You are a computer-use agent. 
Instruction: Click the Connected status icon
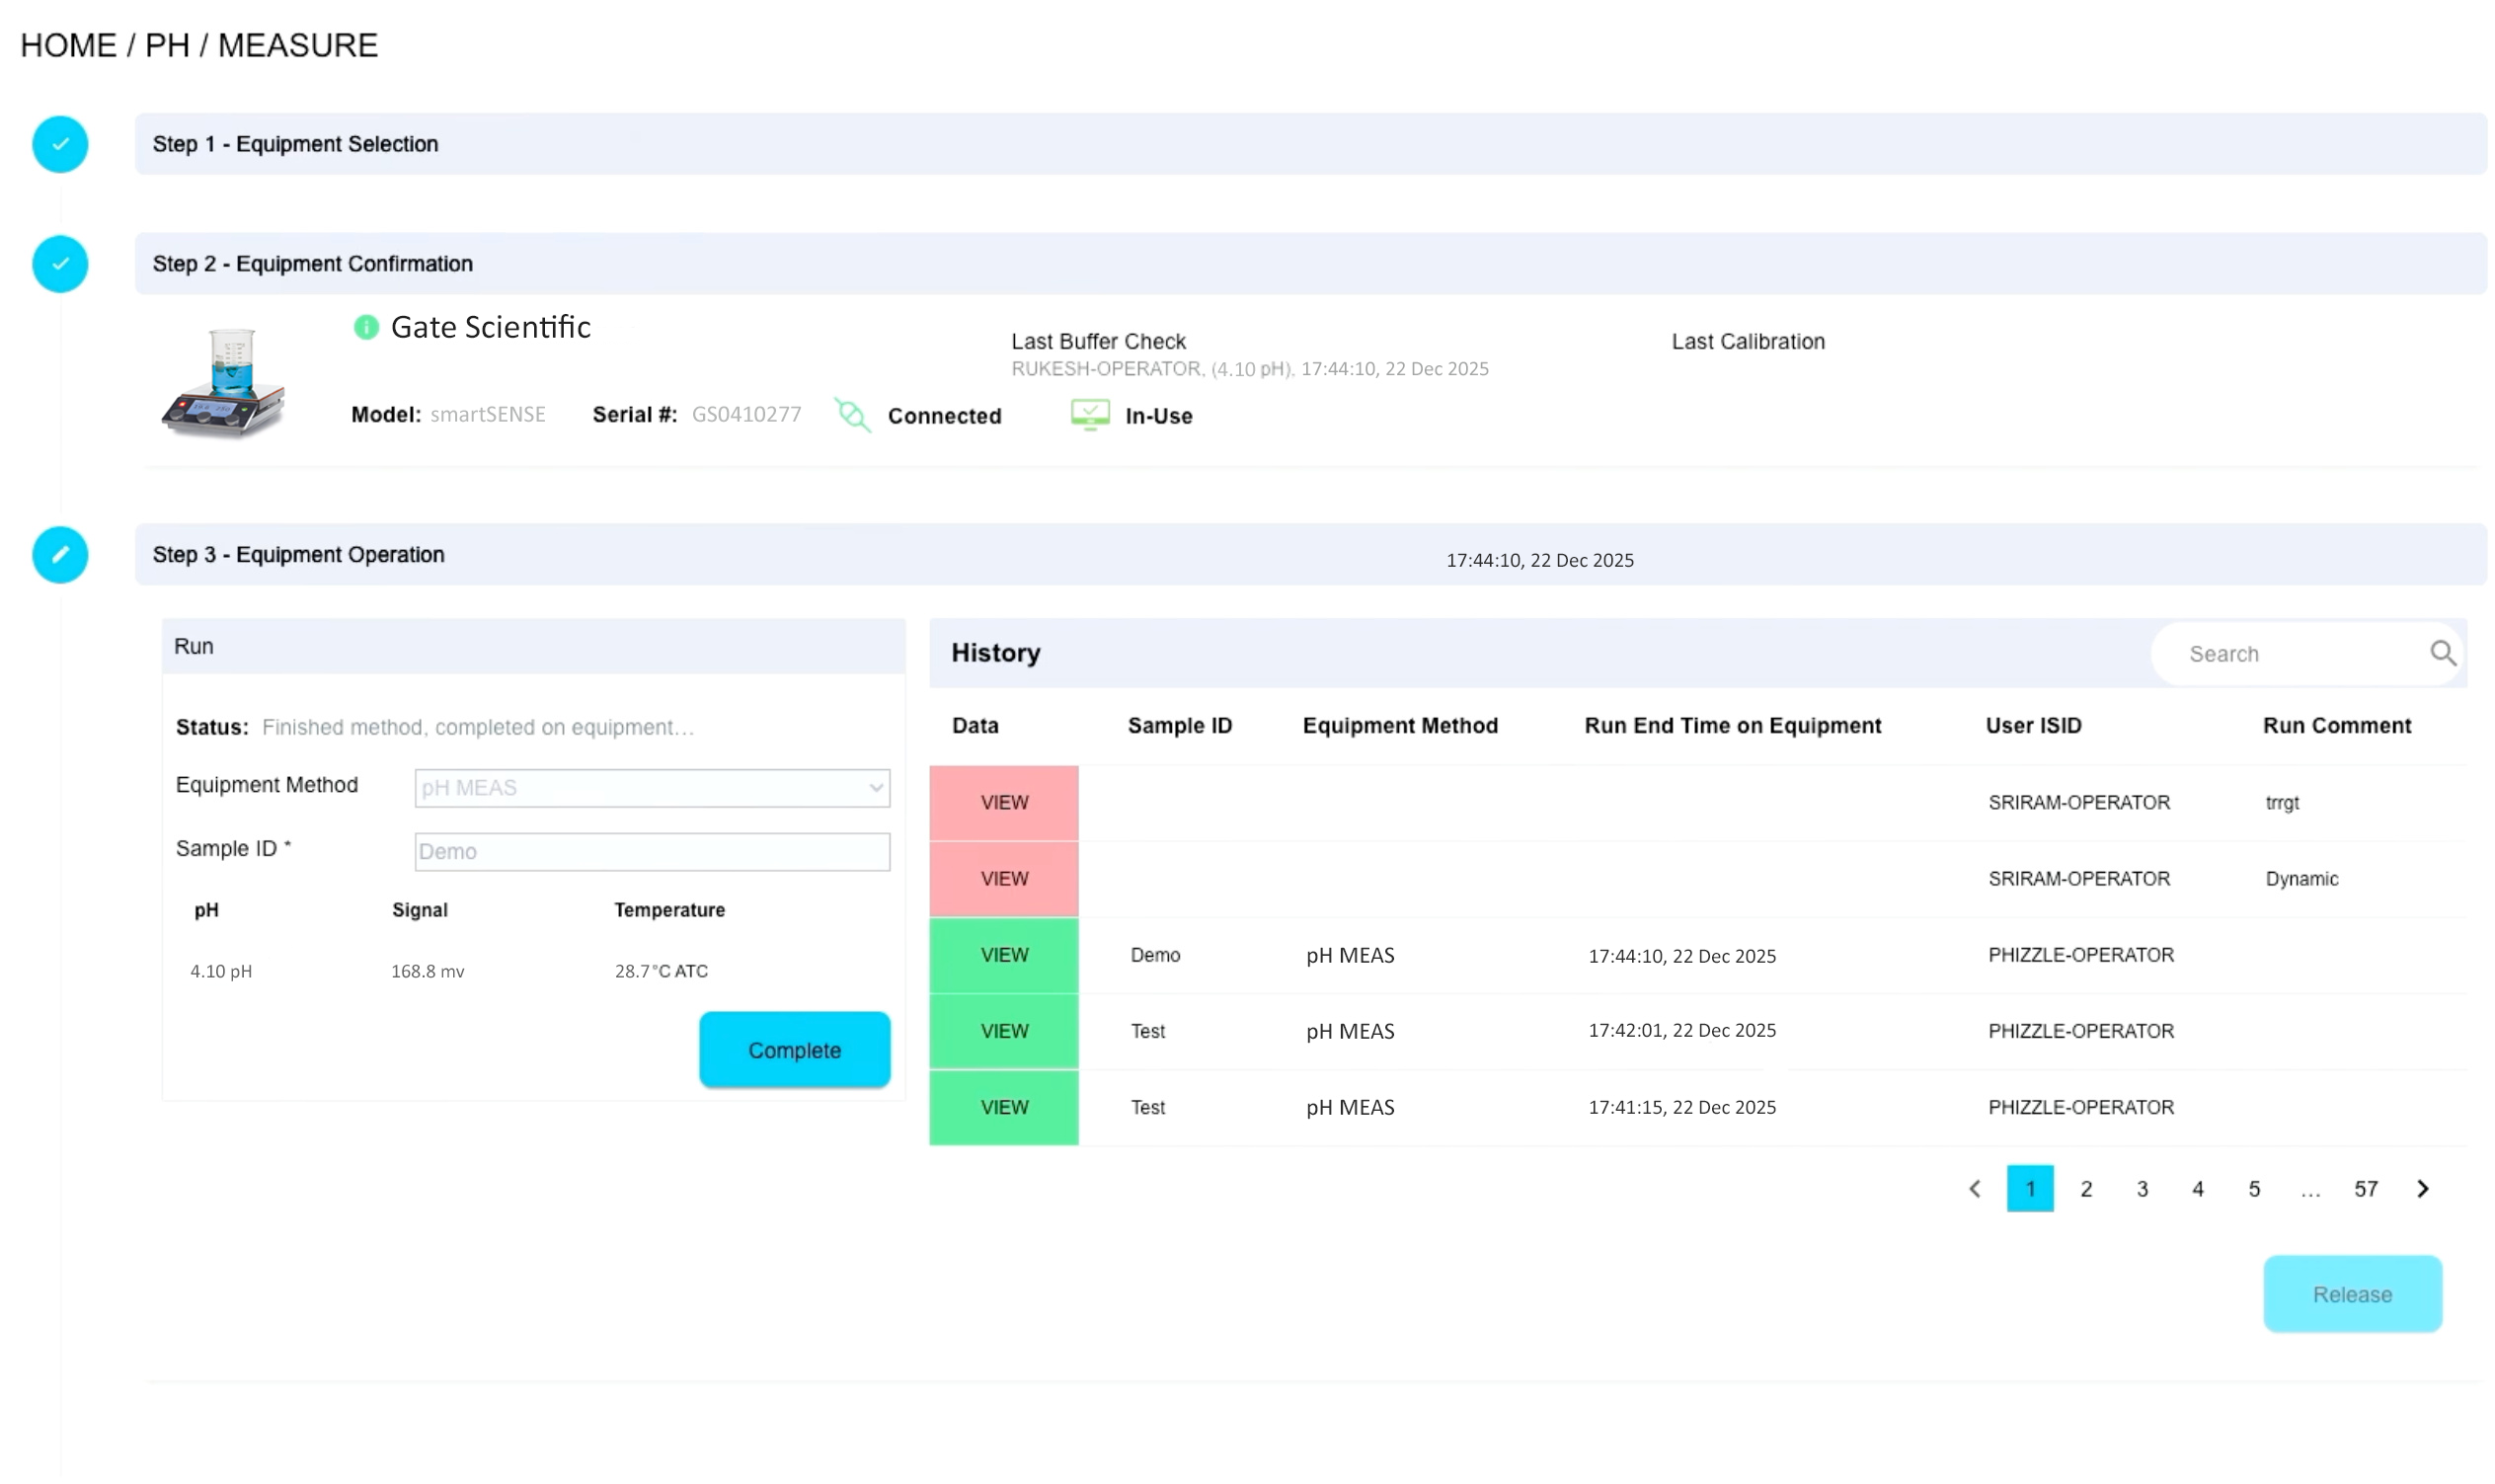(x=852, y=415)
